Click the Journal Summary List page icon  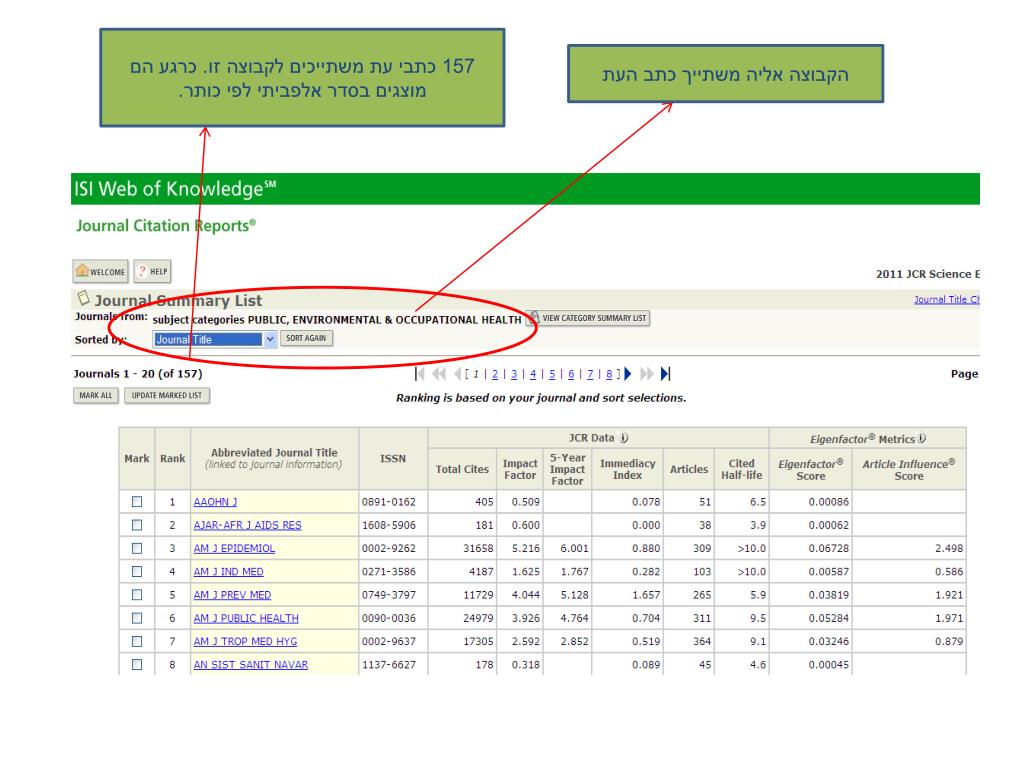[x=83, y=298]
